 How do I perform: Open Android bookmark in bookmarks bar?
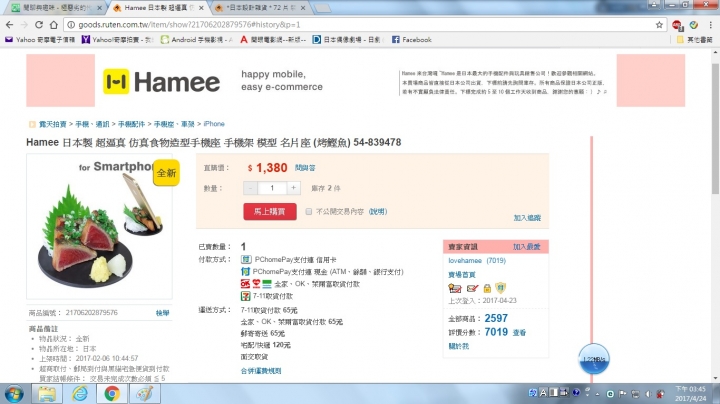[197, 40]
